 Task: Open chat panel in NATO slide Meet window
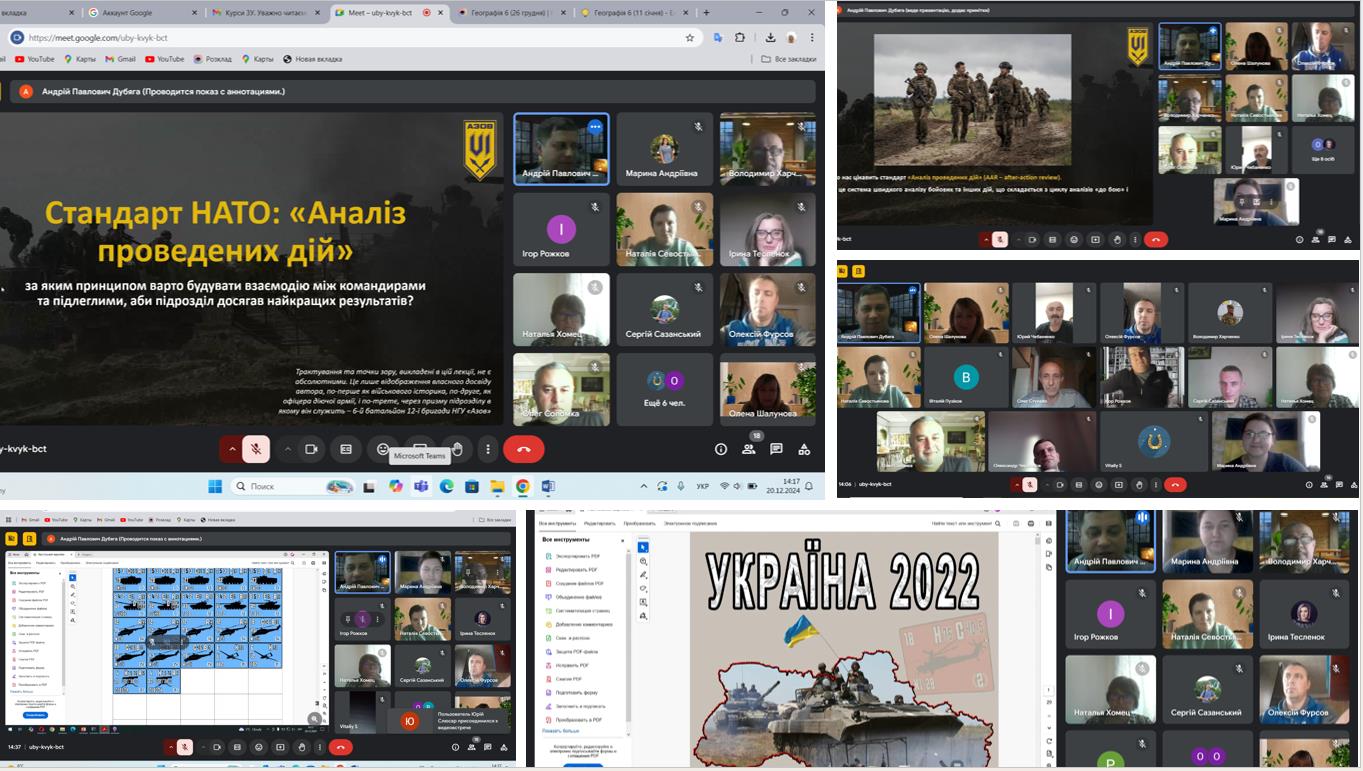[x=776, y=449]
